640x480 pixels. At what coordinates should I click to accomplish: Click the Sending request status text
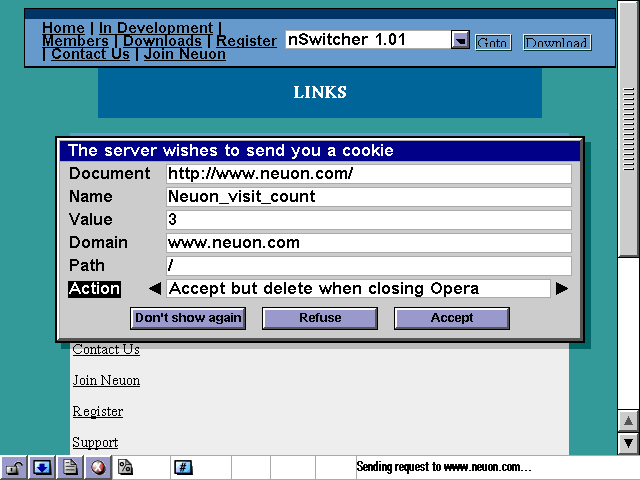point(443,467)
